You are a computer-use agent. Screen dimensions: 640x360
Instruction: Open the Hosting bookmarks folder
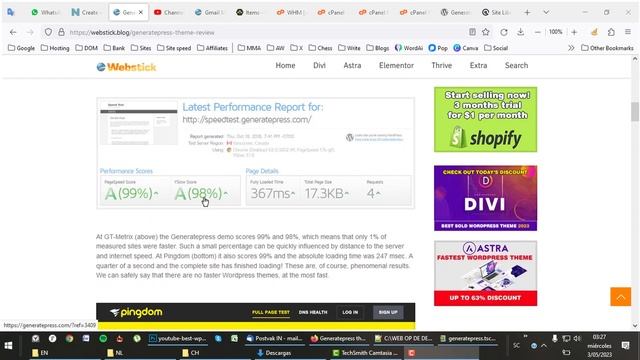pyautogui.click(x=55, y=48)
